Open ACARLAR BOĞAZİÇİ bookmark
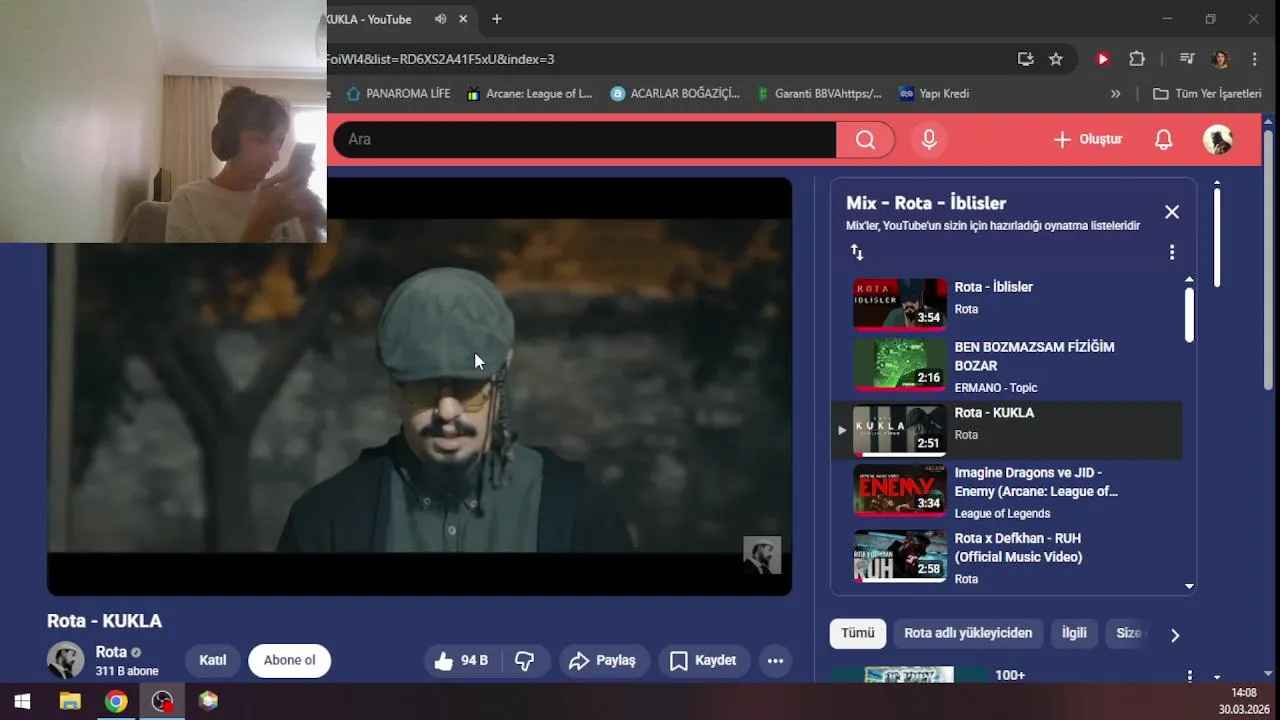 (x=675, y=94)
